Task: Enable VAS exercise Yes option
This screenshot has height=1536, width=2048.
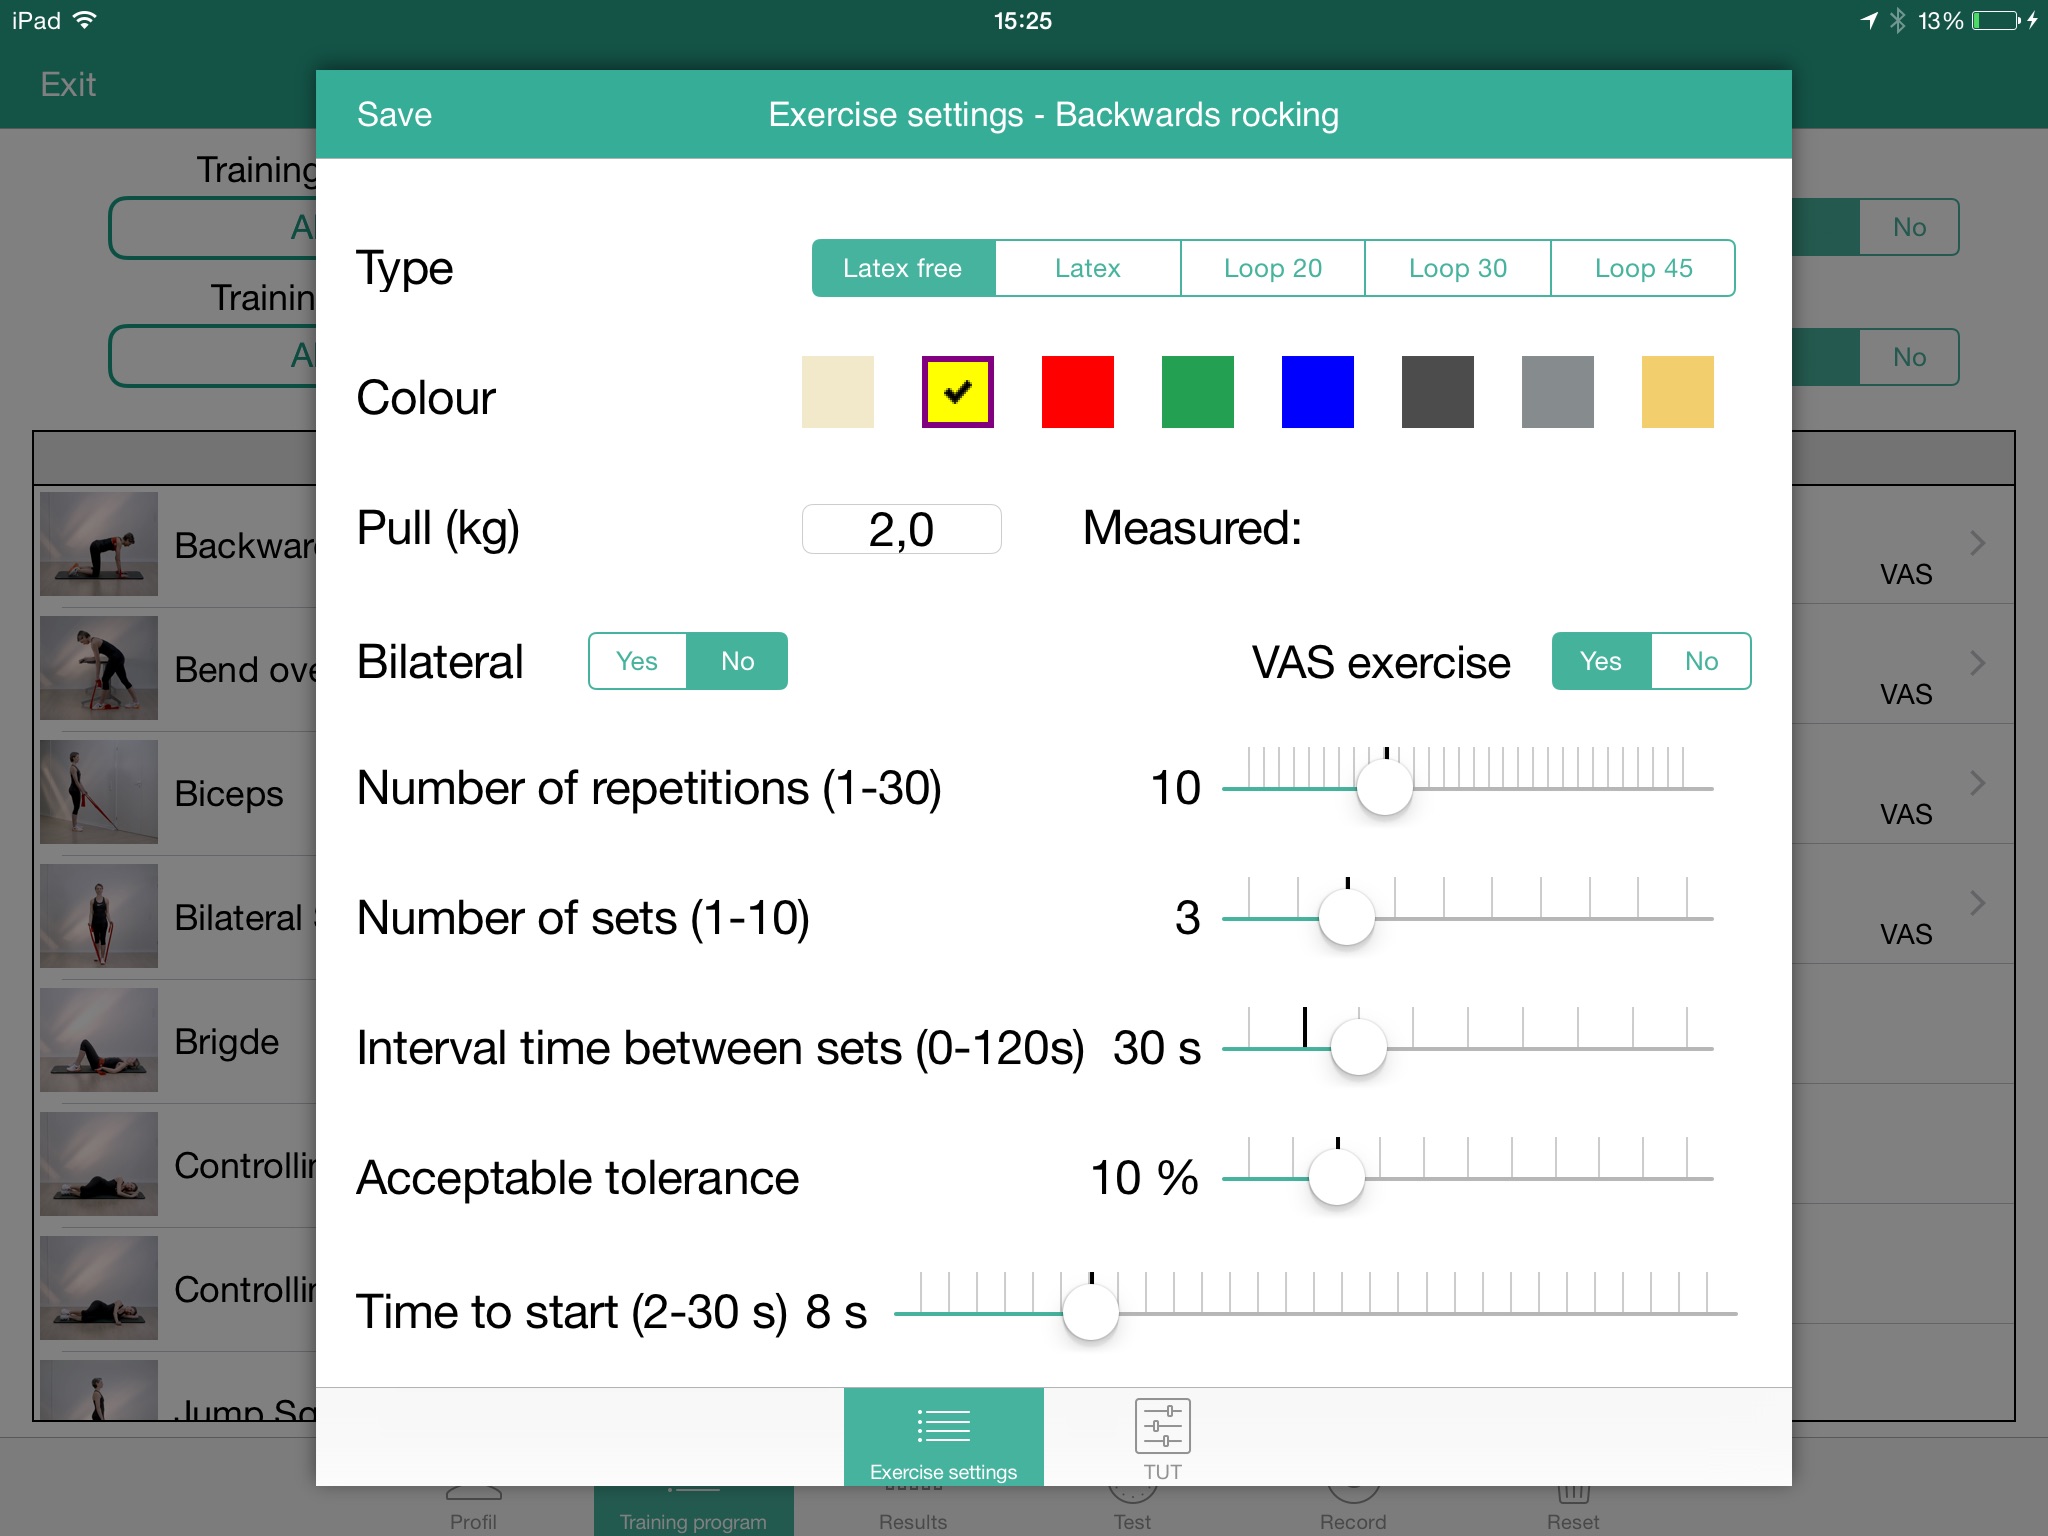Action: tap(1603, 658)
